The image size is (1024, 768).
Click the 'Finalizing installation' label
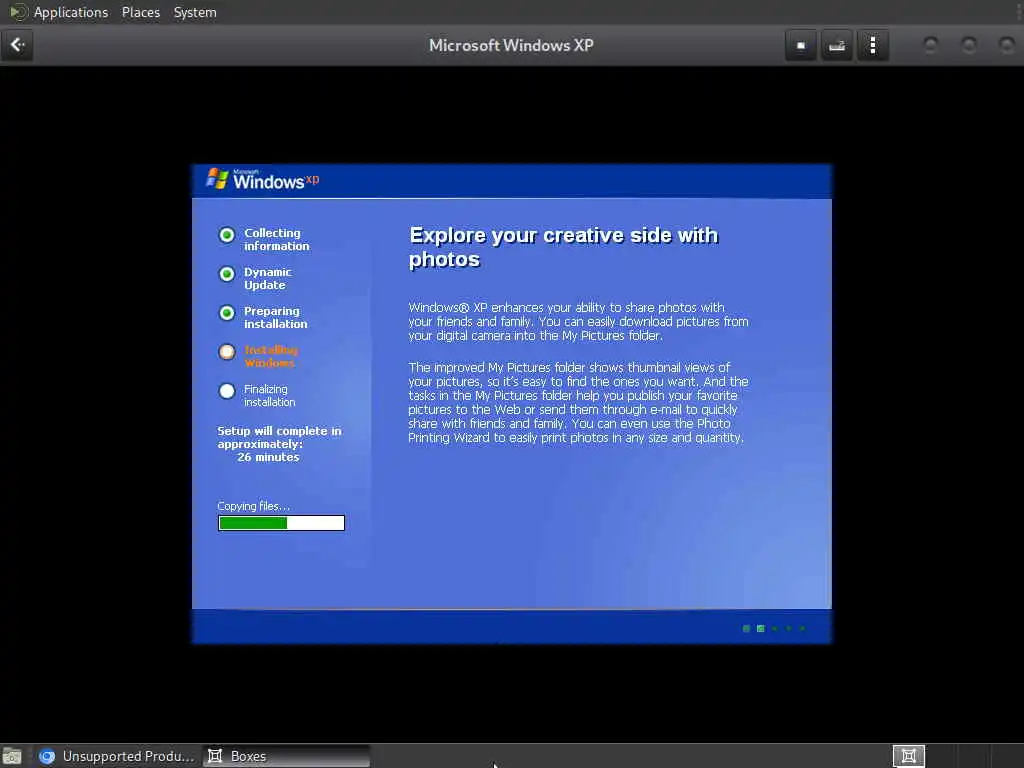(270, 396)
